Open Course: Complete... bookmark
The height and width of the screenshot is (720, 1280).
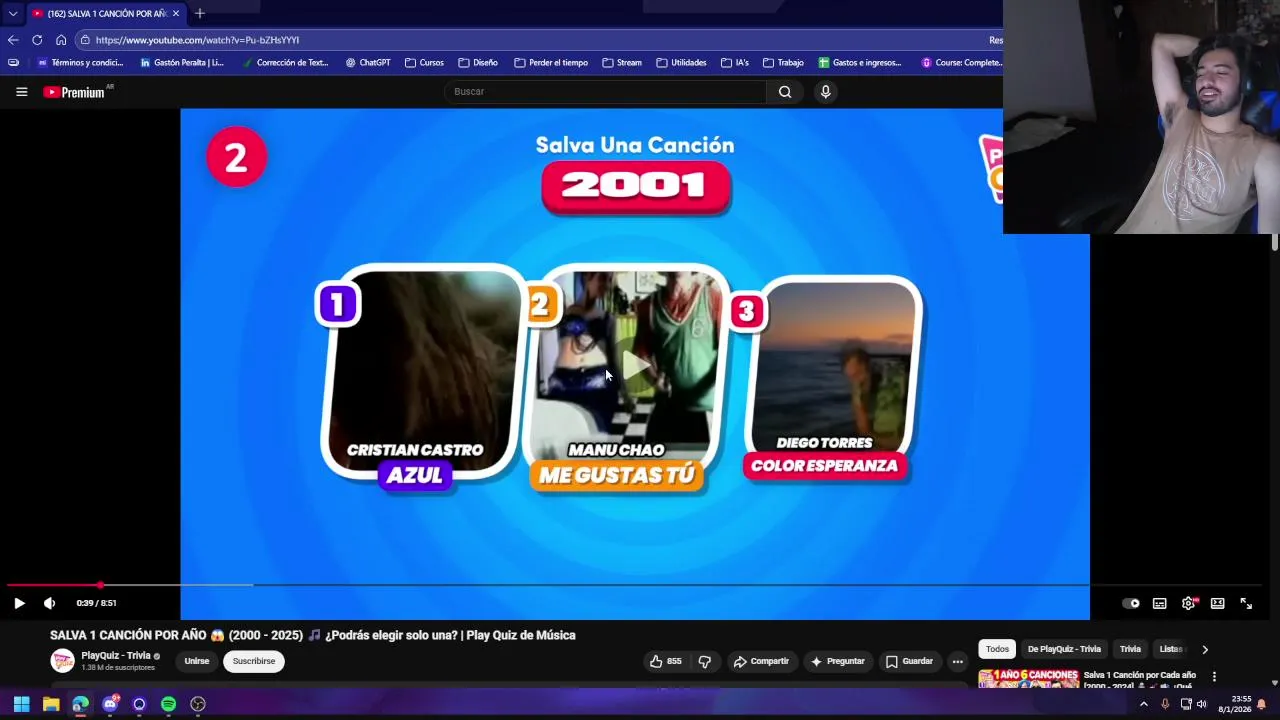[961, 63]
